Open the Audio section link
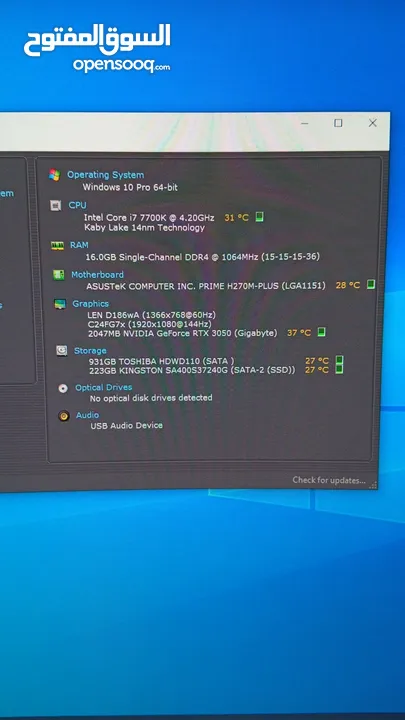Screen dimensions: 405x720 [87, 415]
